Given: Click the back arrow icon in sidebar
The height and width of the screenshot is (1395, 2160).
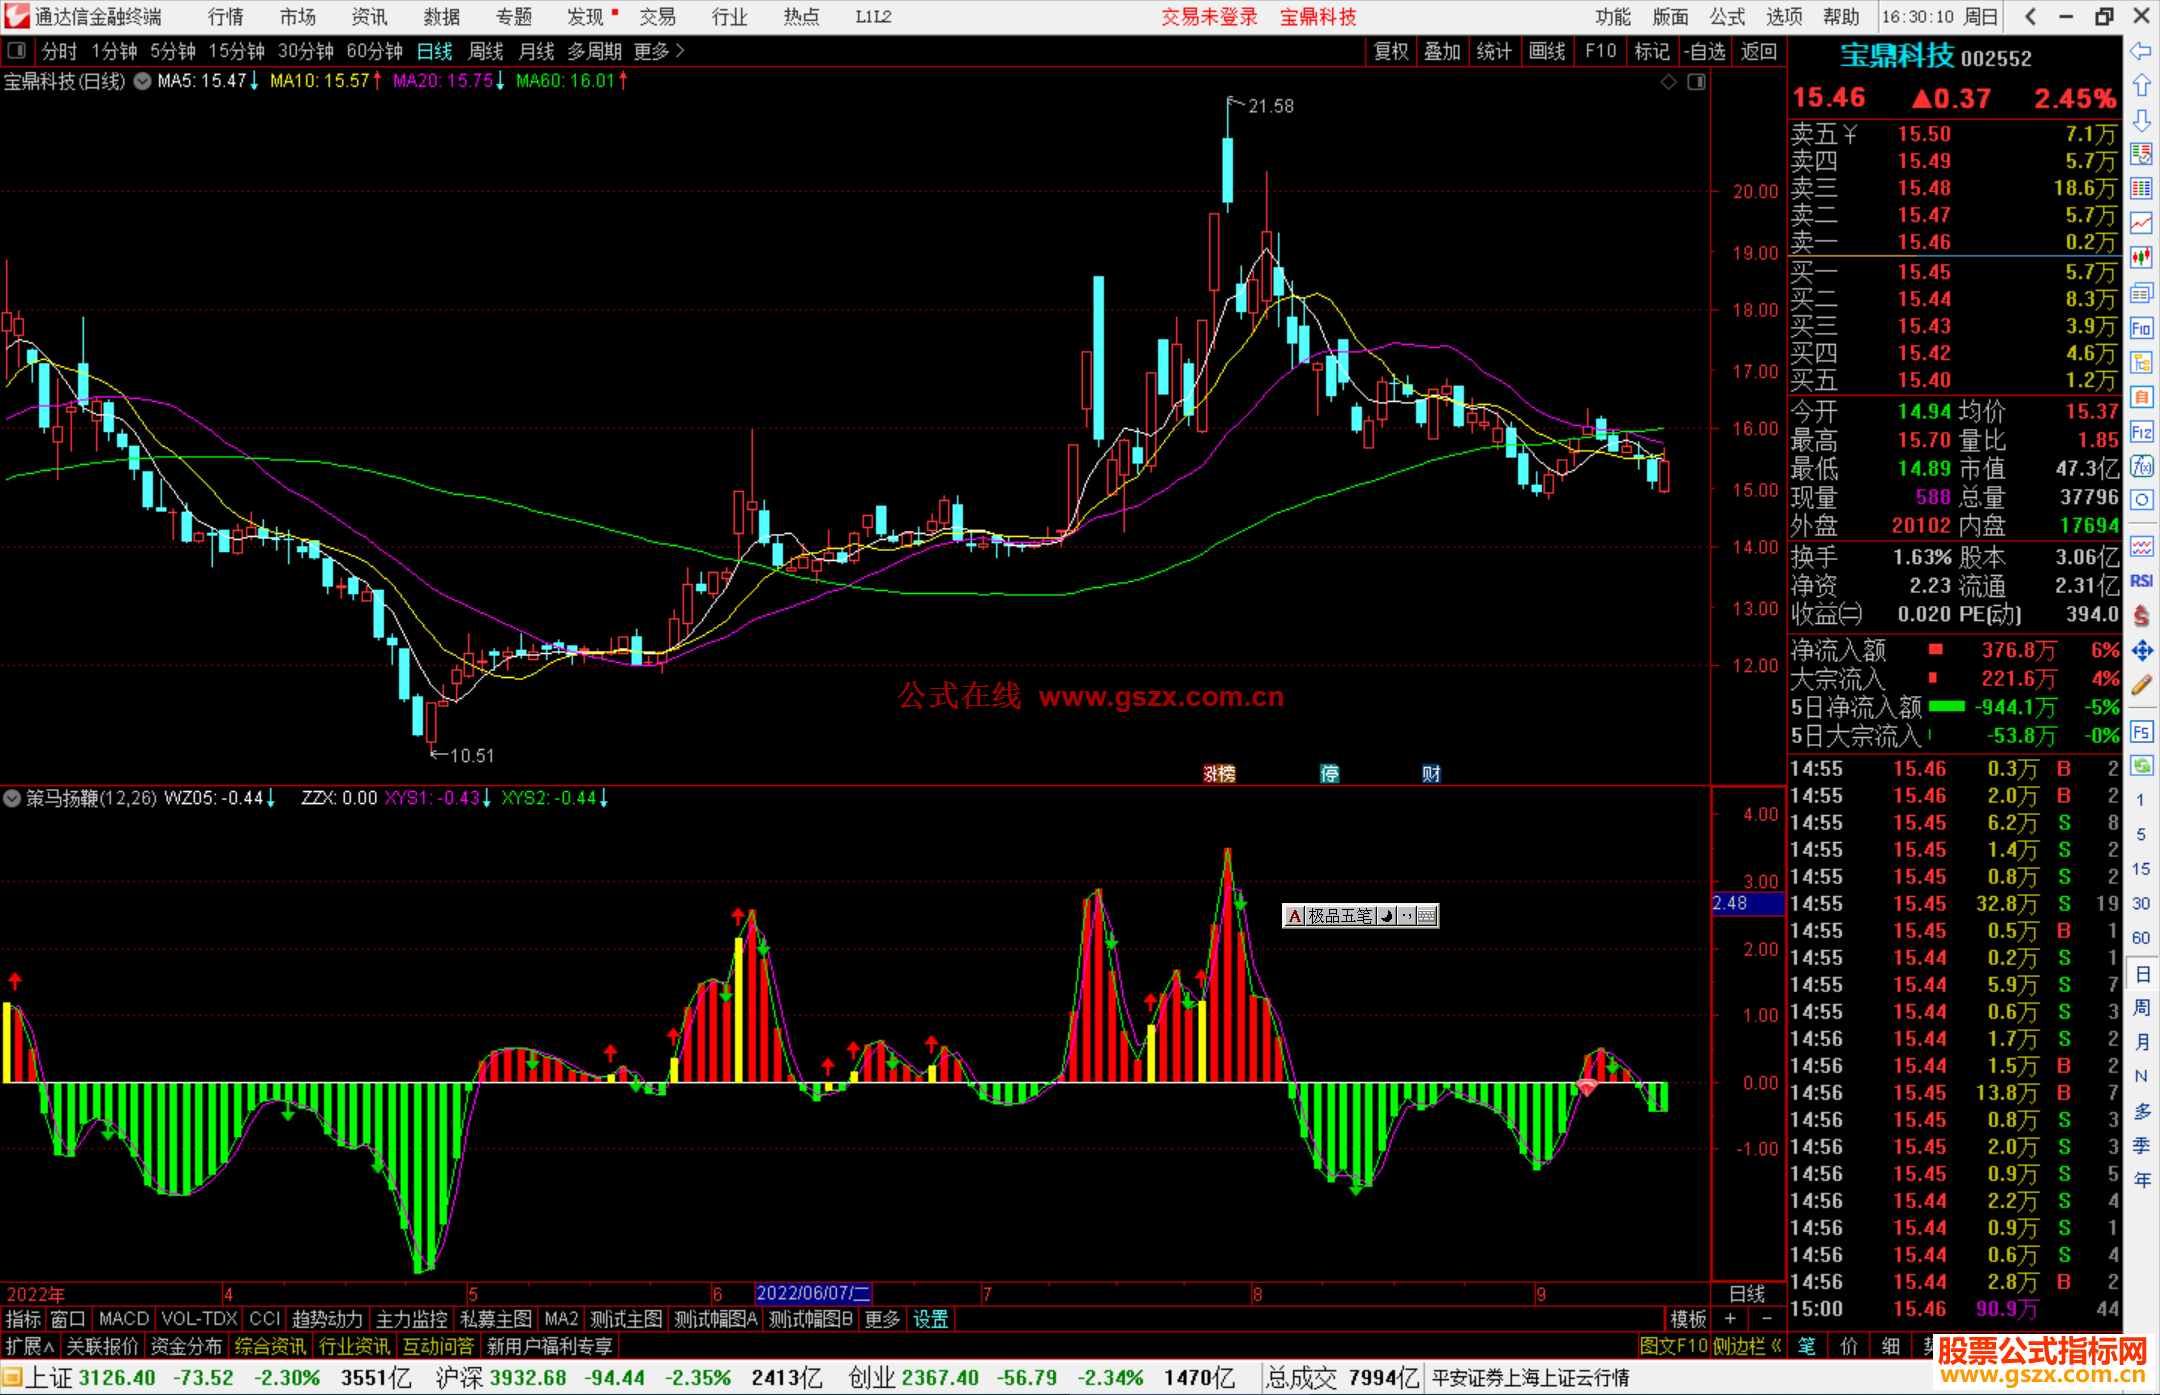Looking at the screenshot, I should [x=2141, y=50].
